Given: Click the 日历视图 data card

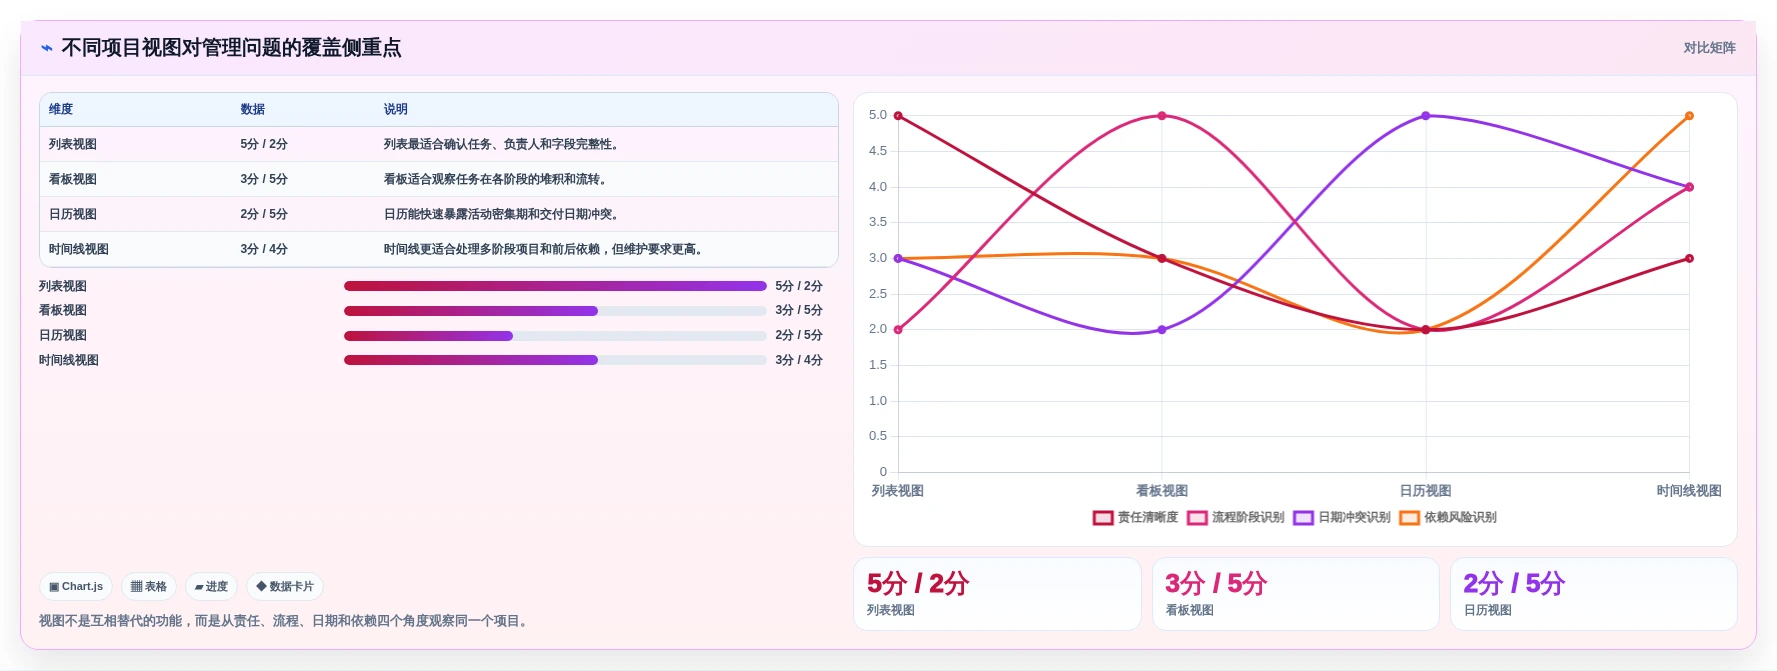Looking at the screenshot, I should click(x=1593, y=594).
